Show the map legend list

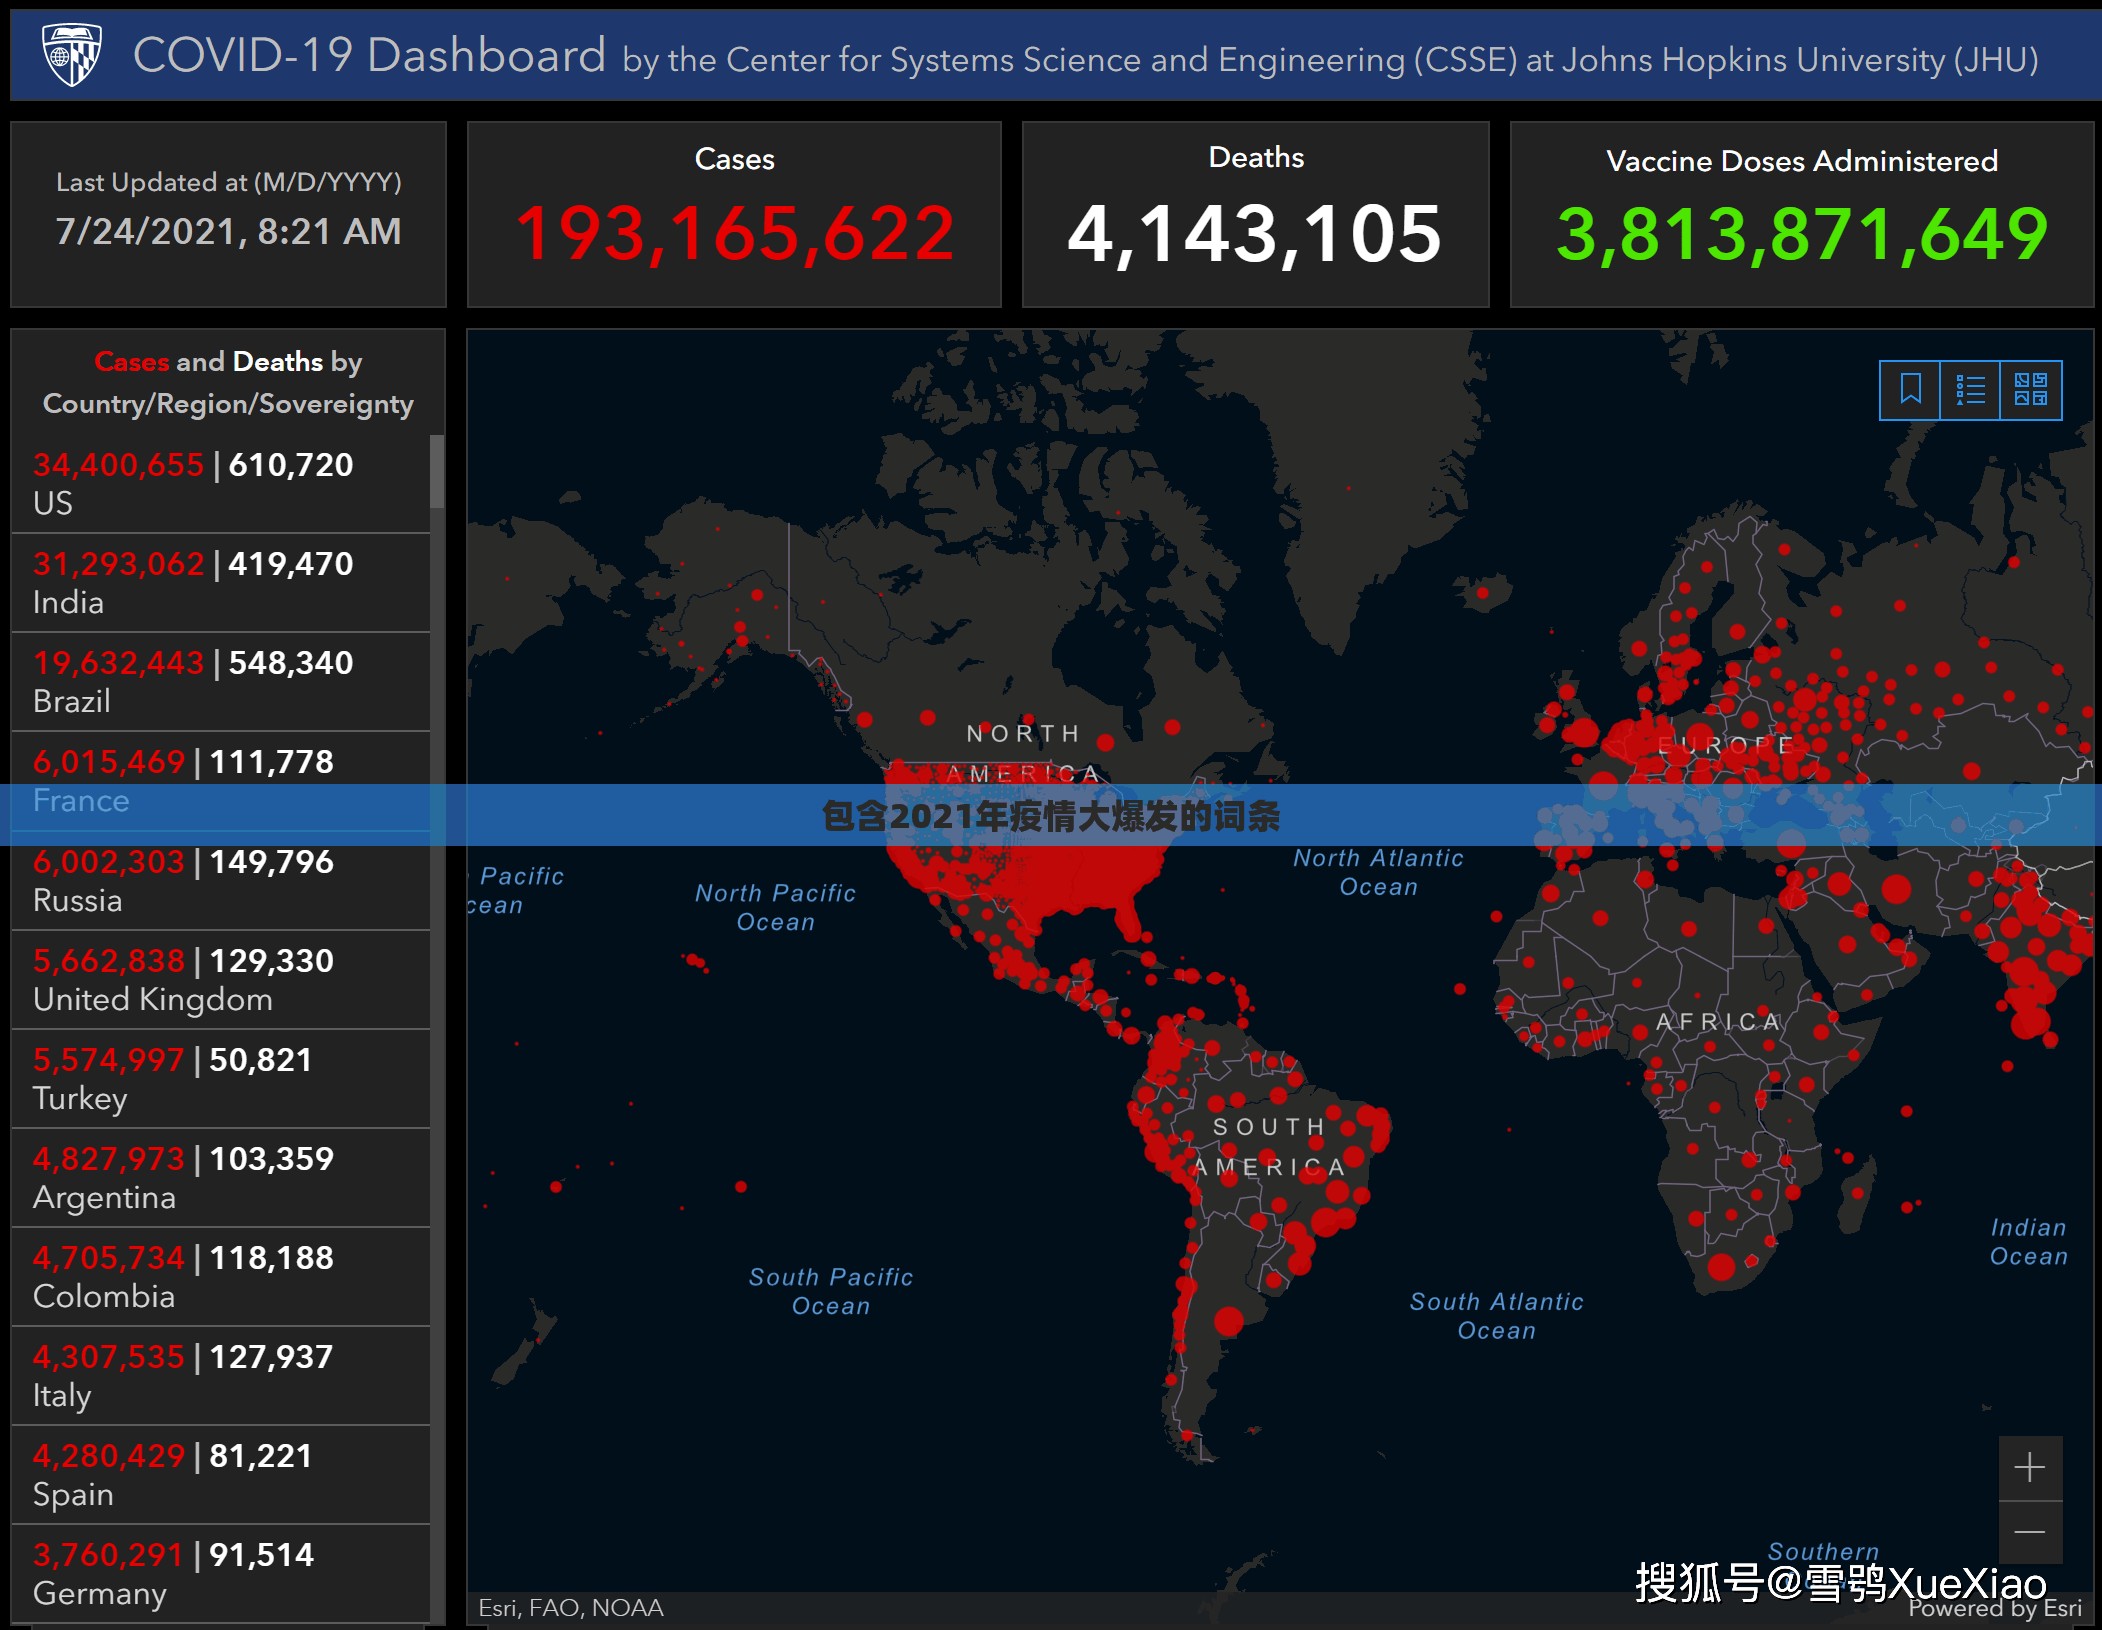[x=1970, y=390]
